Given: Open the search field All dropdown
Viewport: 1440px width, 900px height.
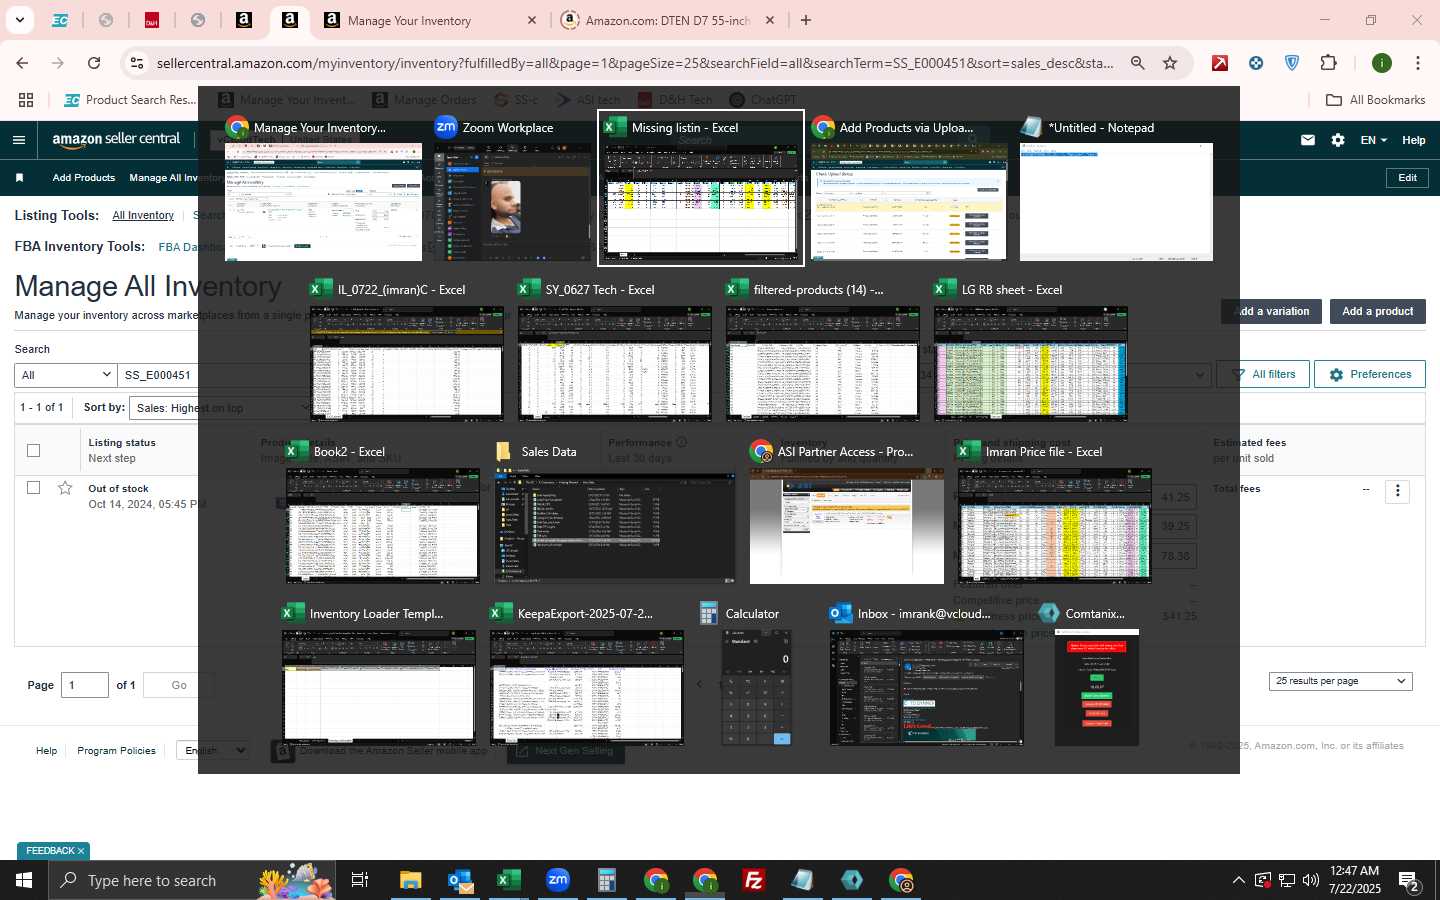Looking at the screenshot, I should click(65, 375).
